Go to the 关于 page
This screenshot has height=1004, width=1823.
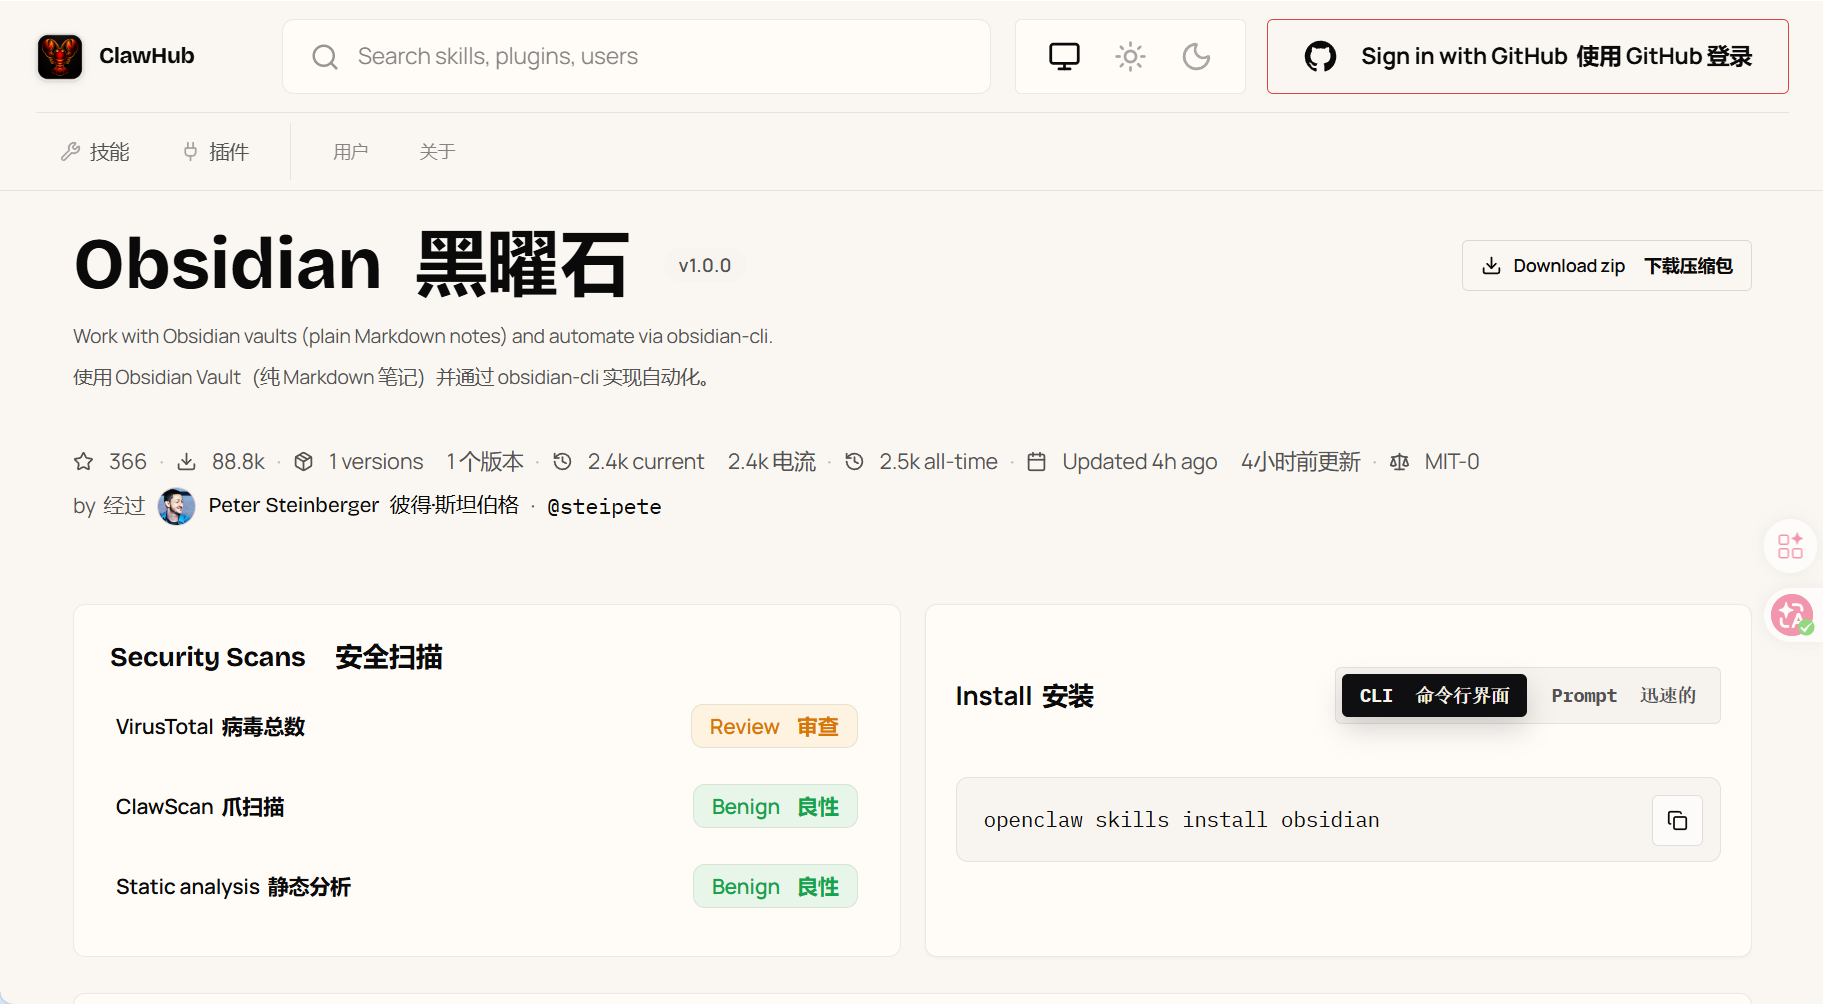pyautogui.click(x=437, y=152)
